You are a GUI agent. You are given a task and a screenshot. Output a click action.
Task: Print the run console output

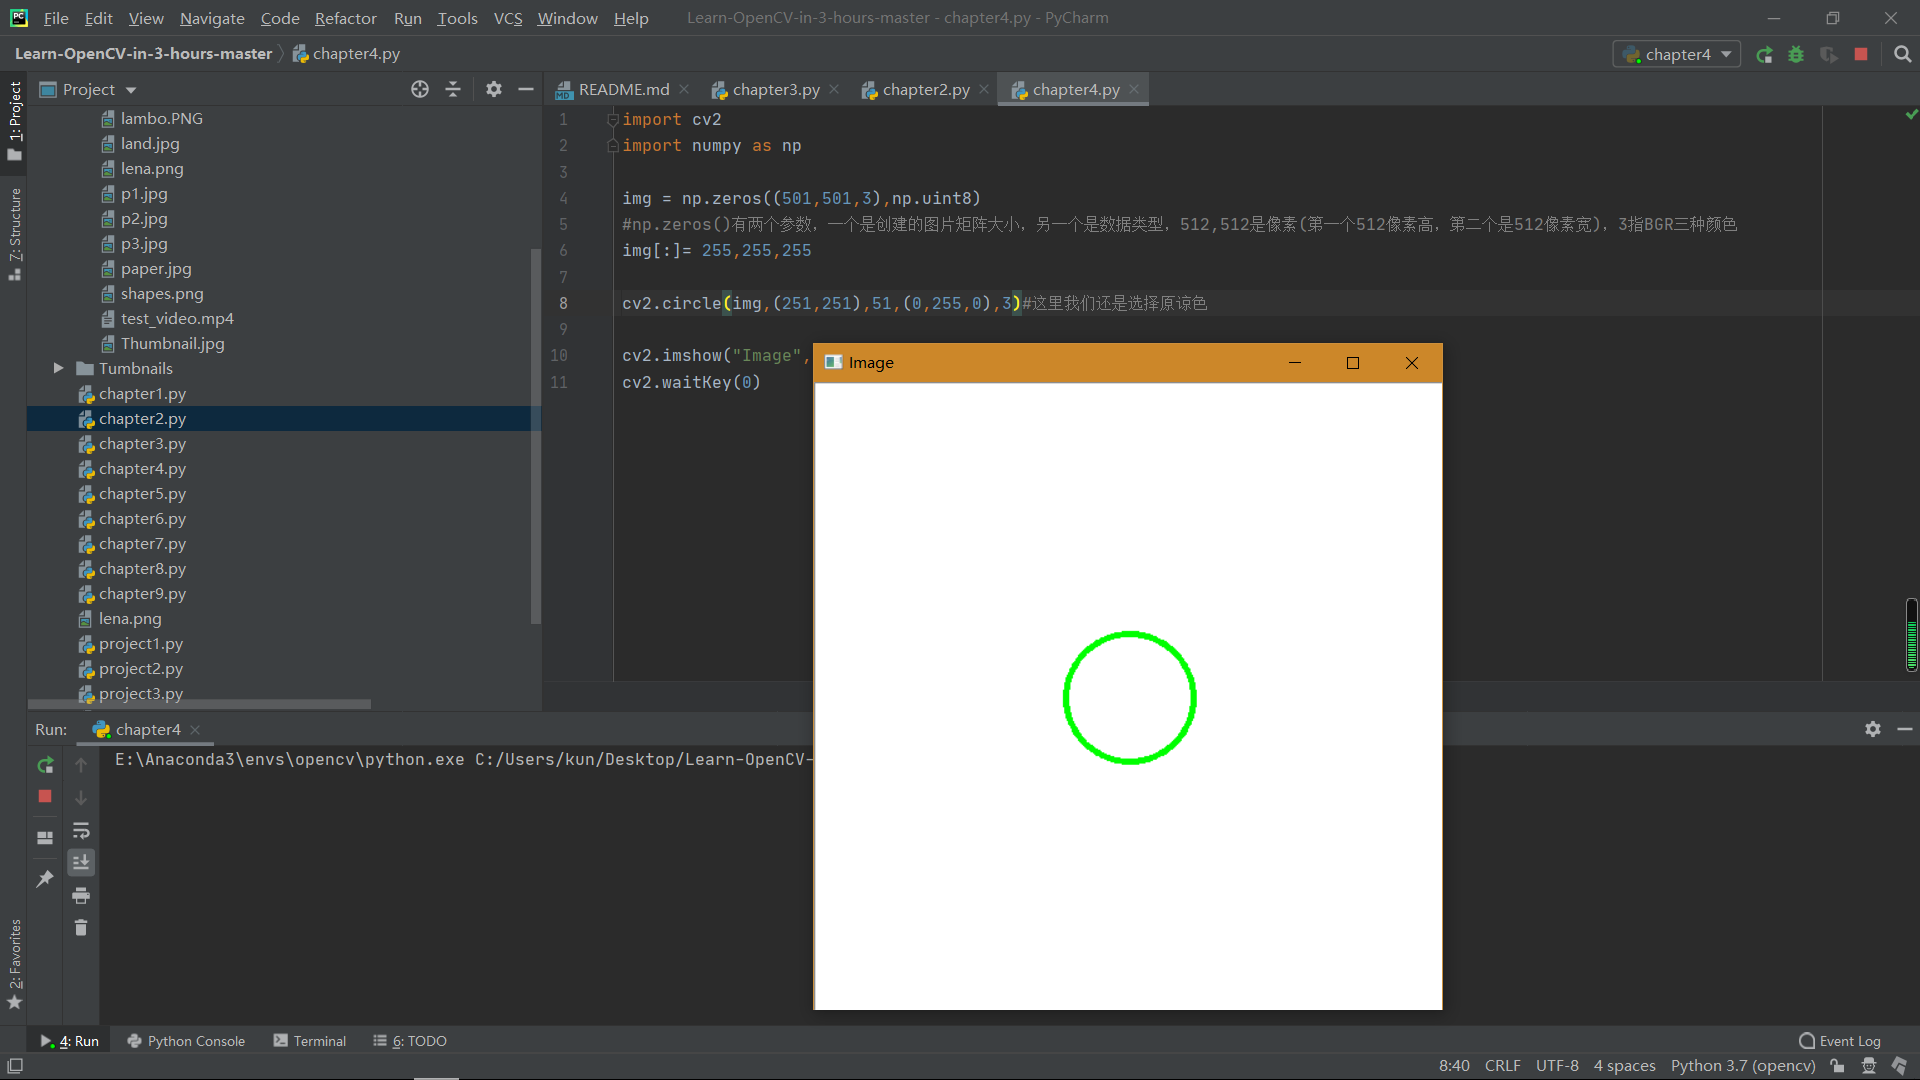(81, 895)
